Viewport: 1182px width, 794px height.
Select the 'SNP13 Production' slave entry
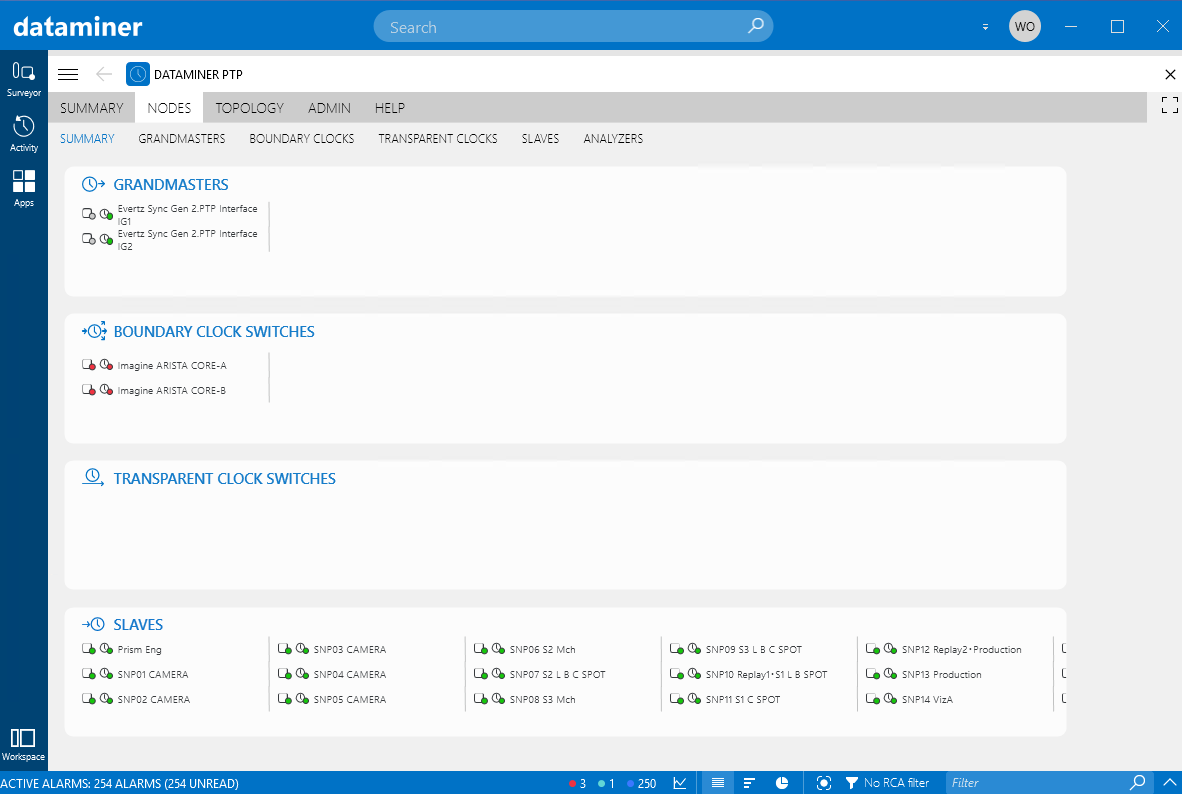pyautogui.click(x=942, y=674)
